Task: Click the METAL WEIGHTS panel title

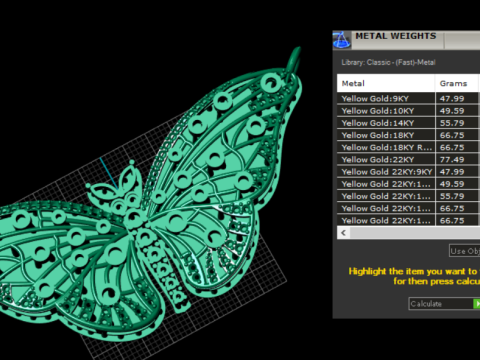Action: 396,36
